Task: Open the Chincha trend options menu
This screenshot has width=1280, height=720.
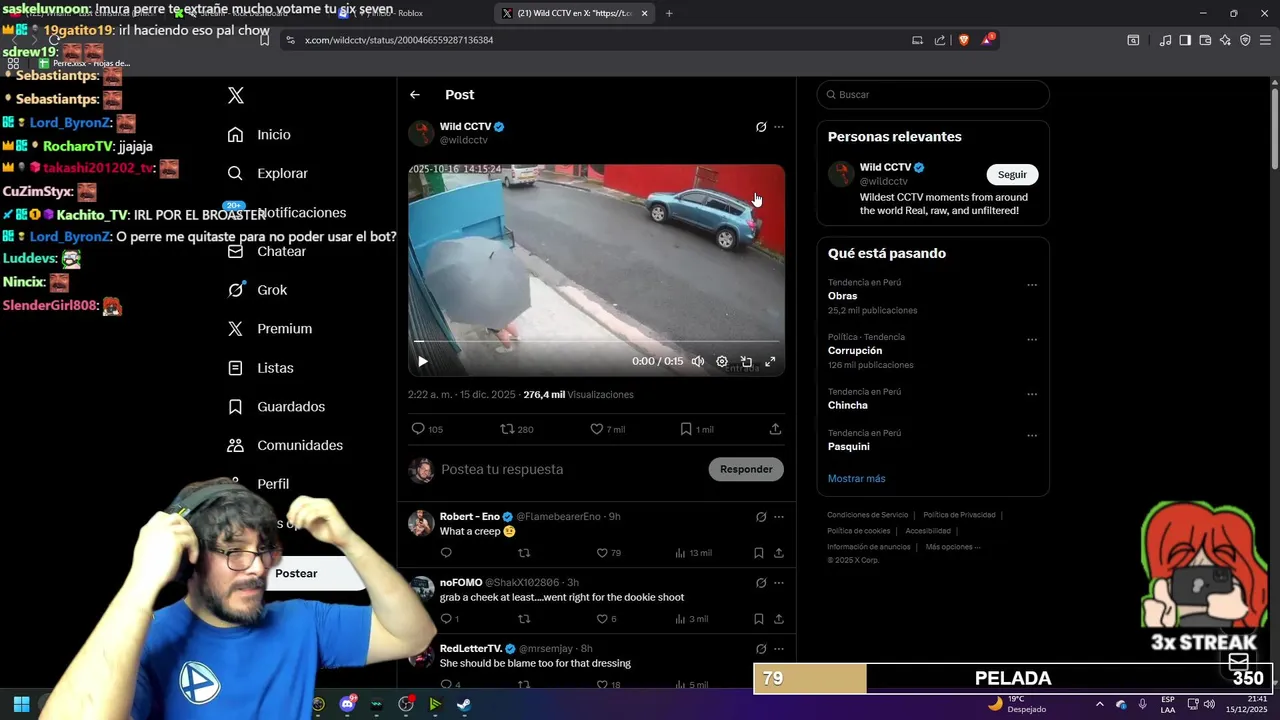Action: coord(1032,394)
